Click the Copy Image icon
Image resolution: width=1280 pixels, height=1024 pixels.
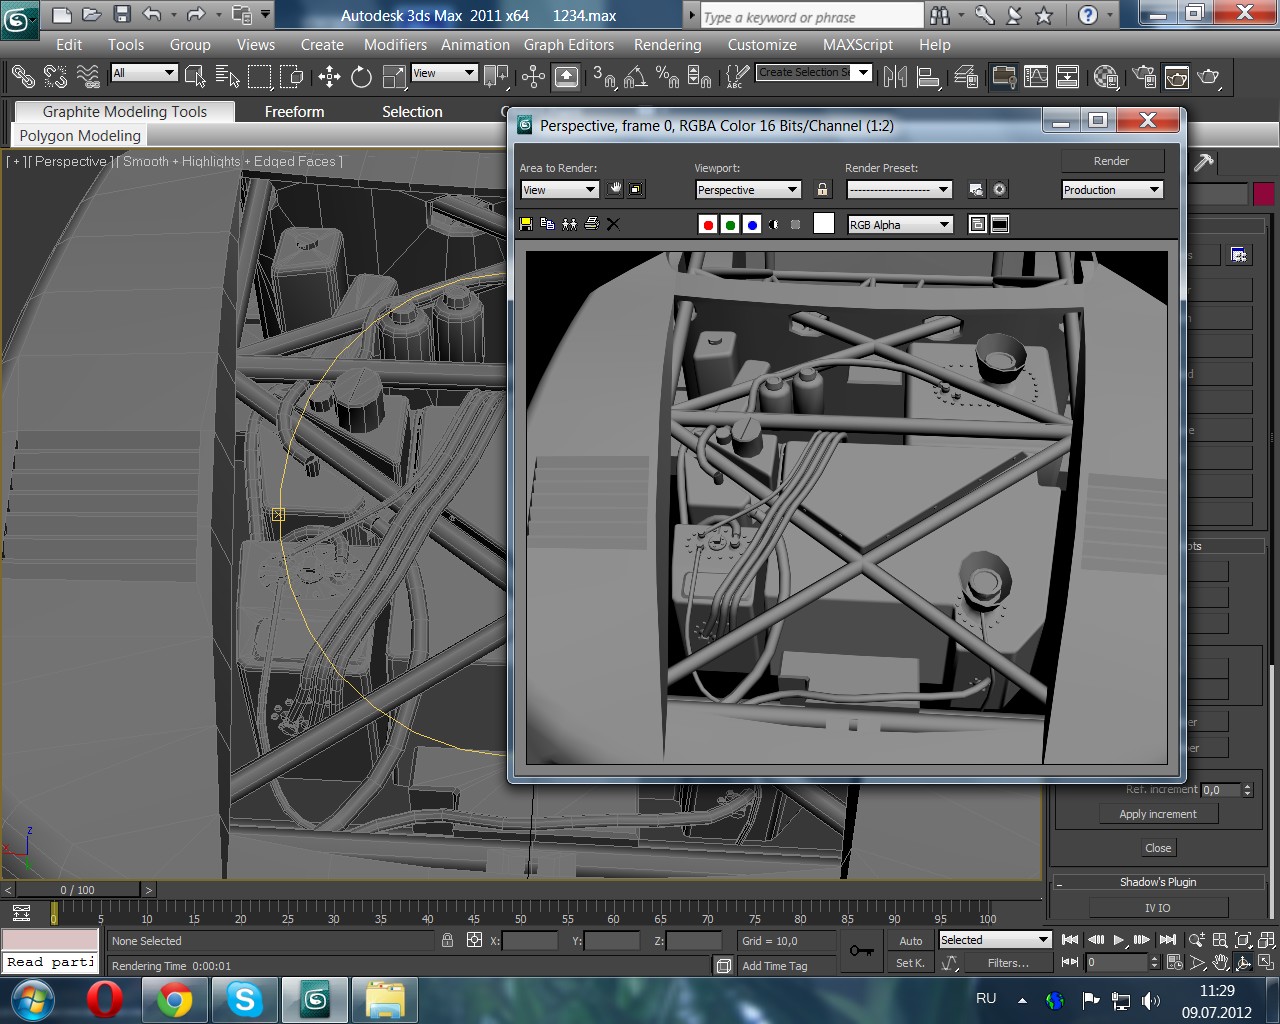(547, 224)
